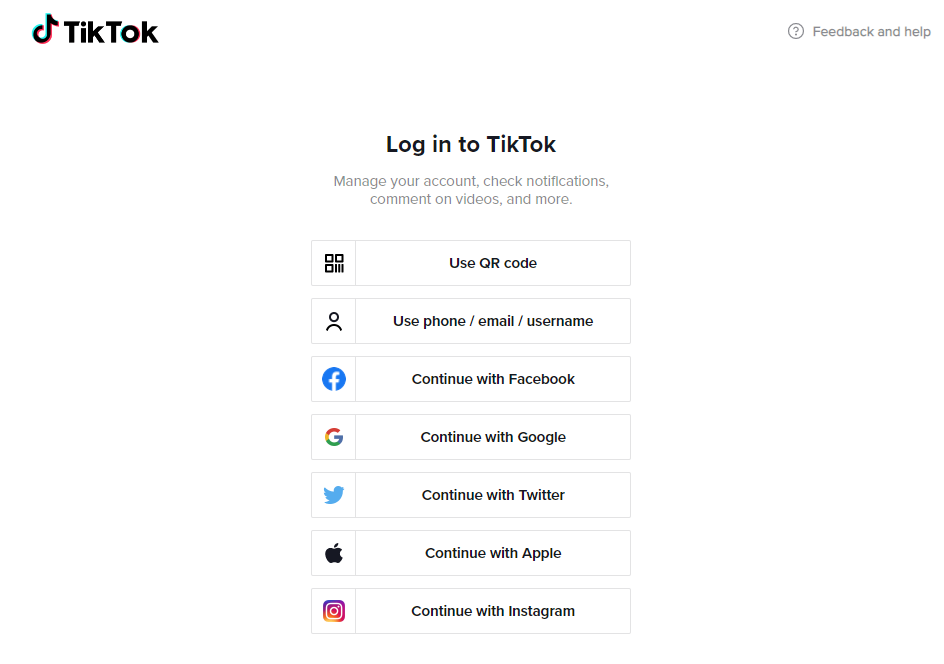Click the Manage your account description text

[471, 190]
